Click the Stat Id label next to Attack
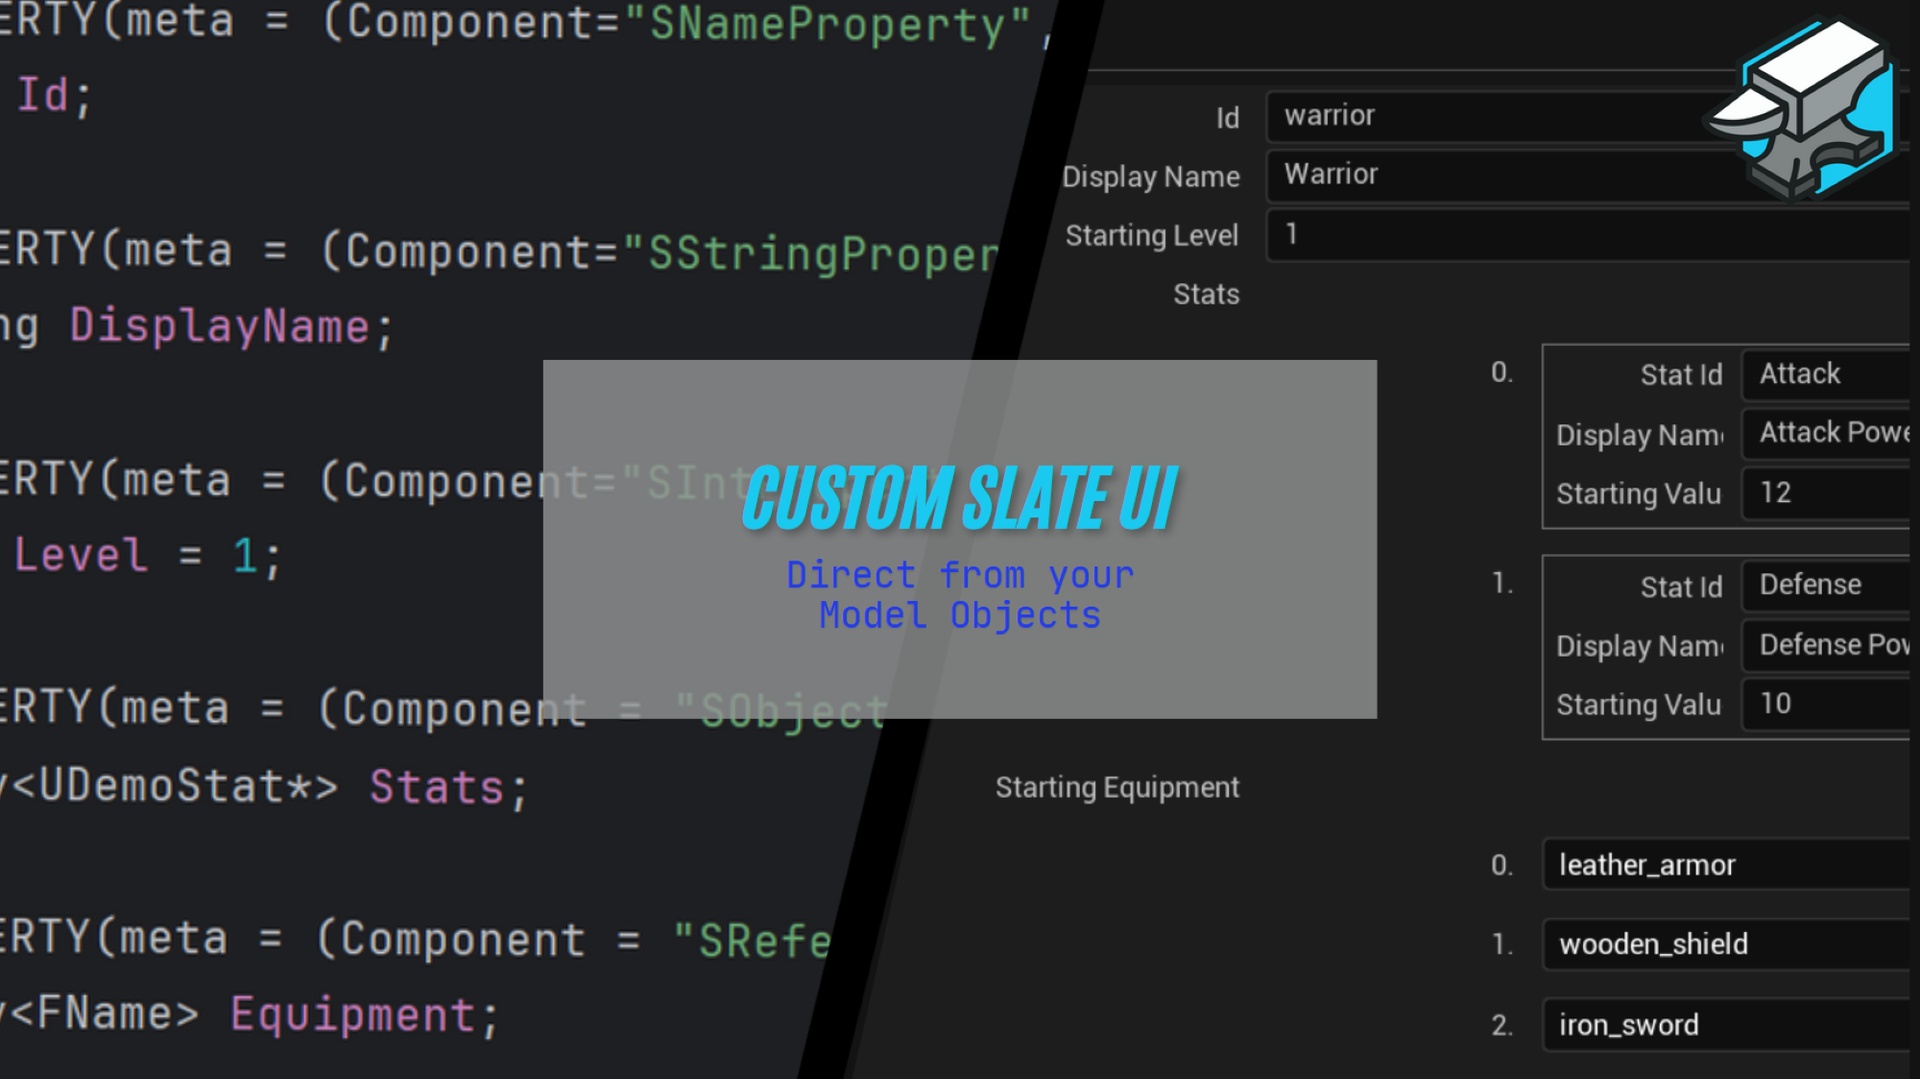 click(1681, 375)
